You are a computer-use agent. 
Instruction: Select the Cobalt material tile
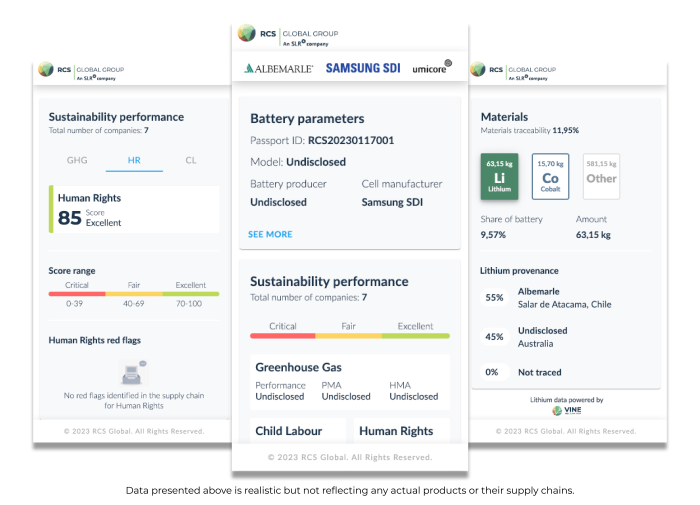click(x=550, y=176)
